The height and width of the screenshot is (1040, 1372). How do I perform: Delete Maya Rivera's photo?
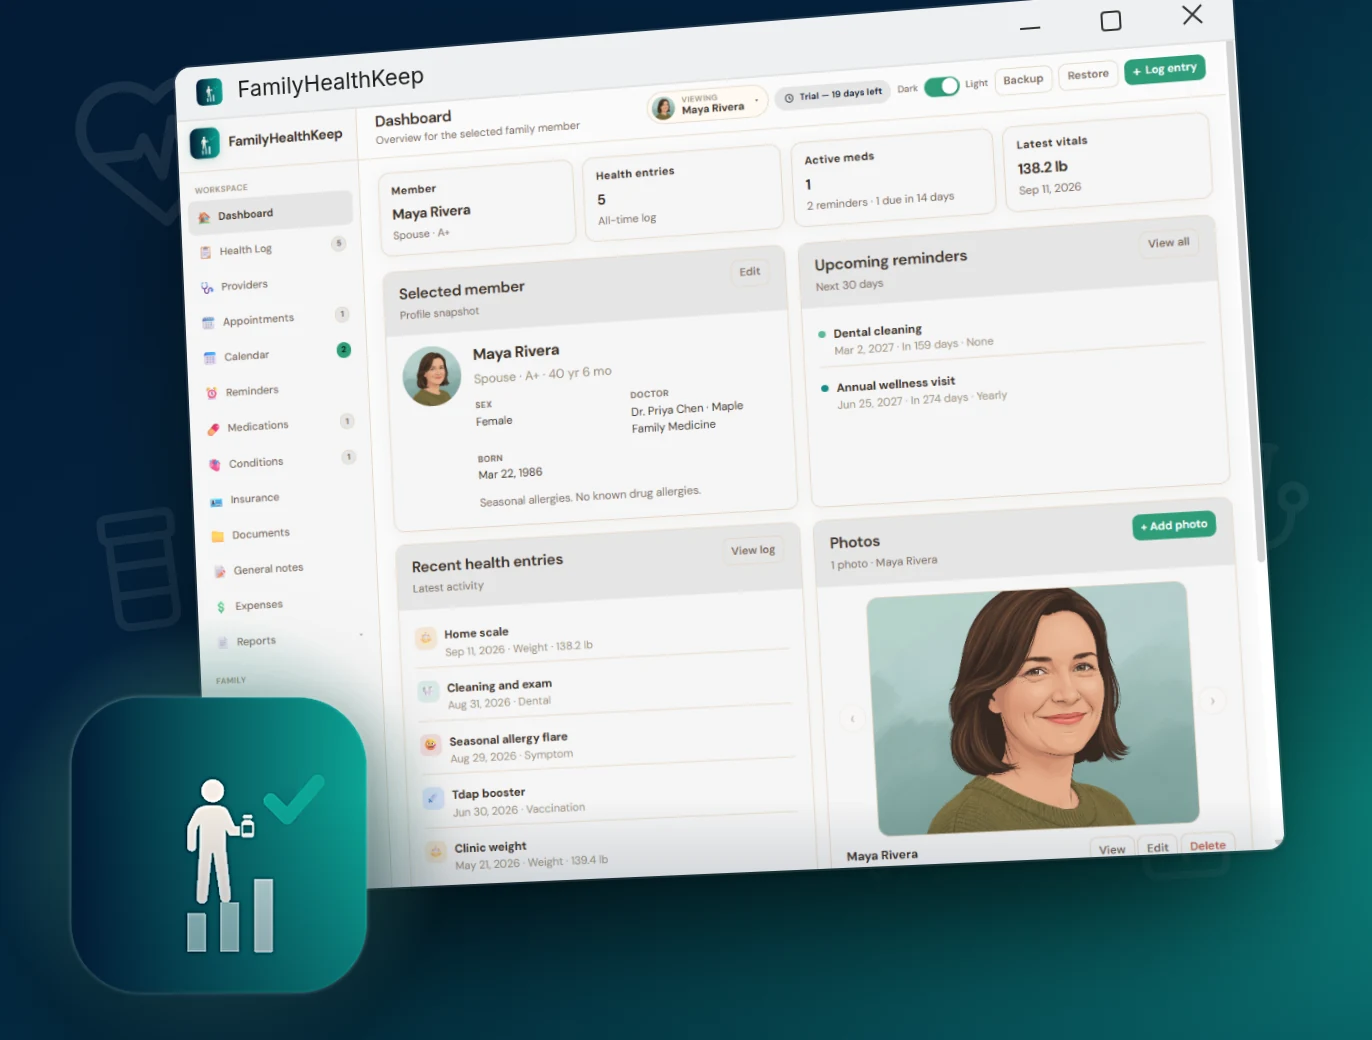tap(1208, 845)
